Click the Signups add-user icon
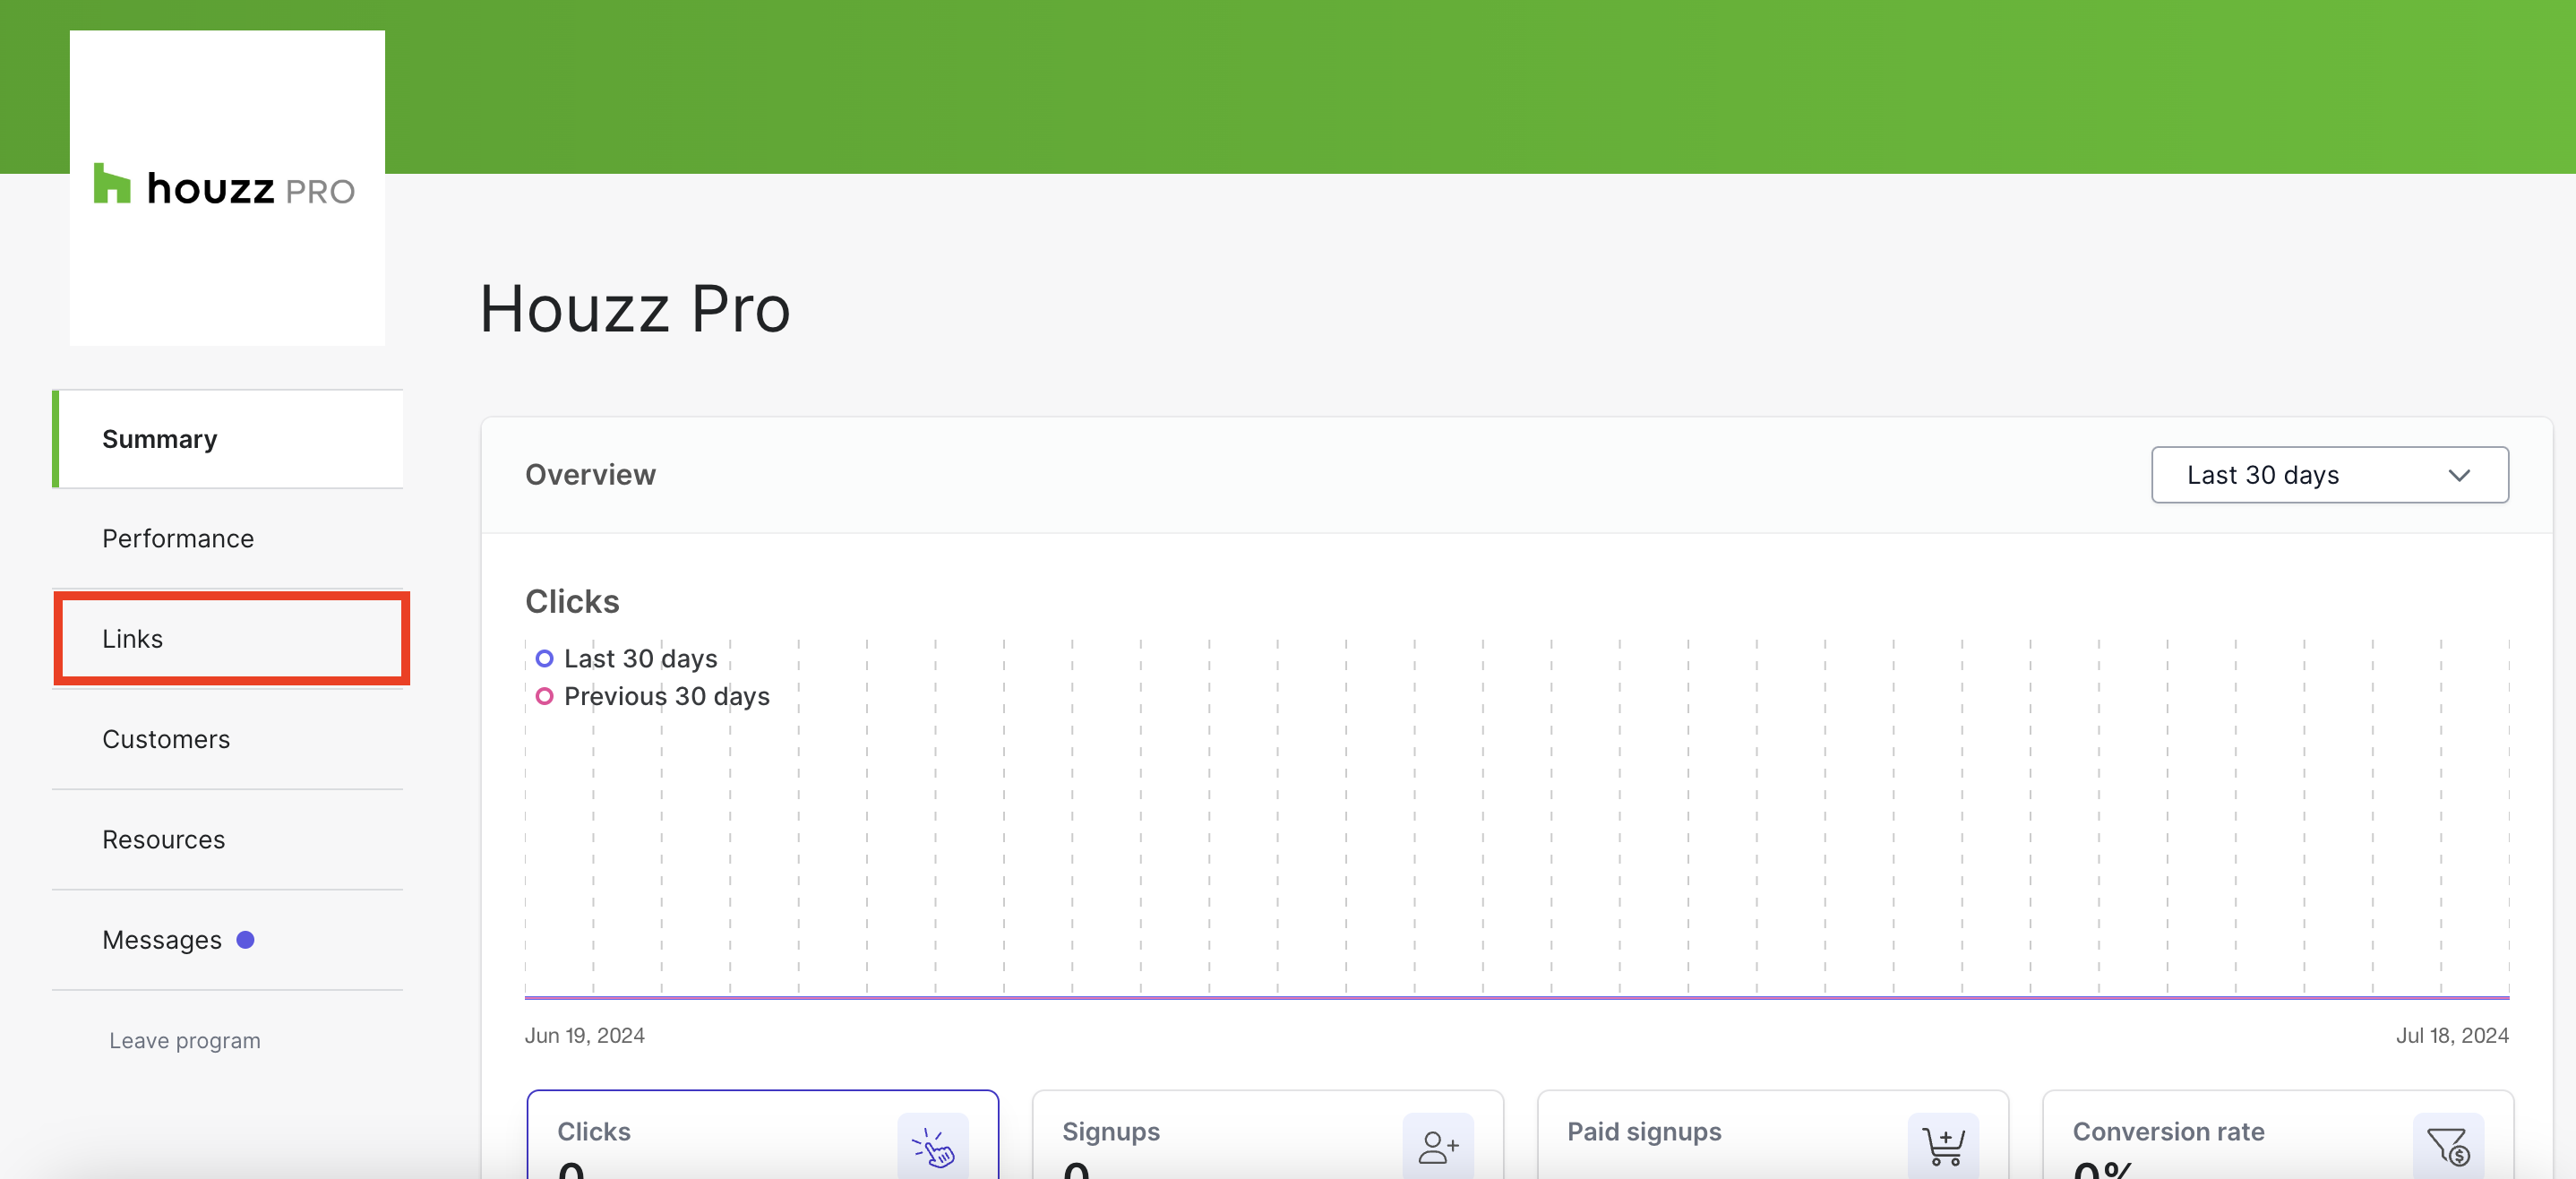 point(1438,1146)
